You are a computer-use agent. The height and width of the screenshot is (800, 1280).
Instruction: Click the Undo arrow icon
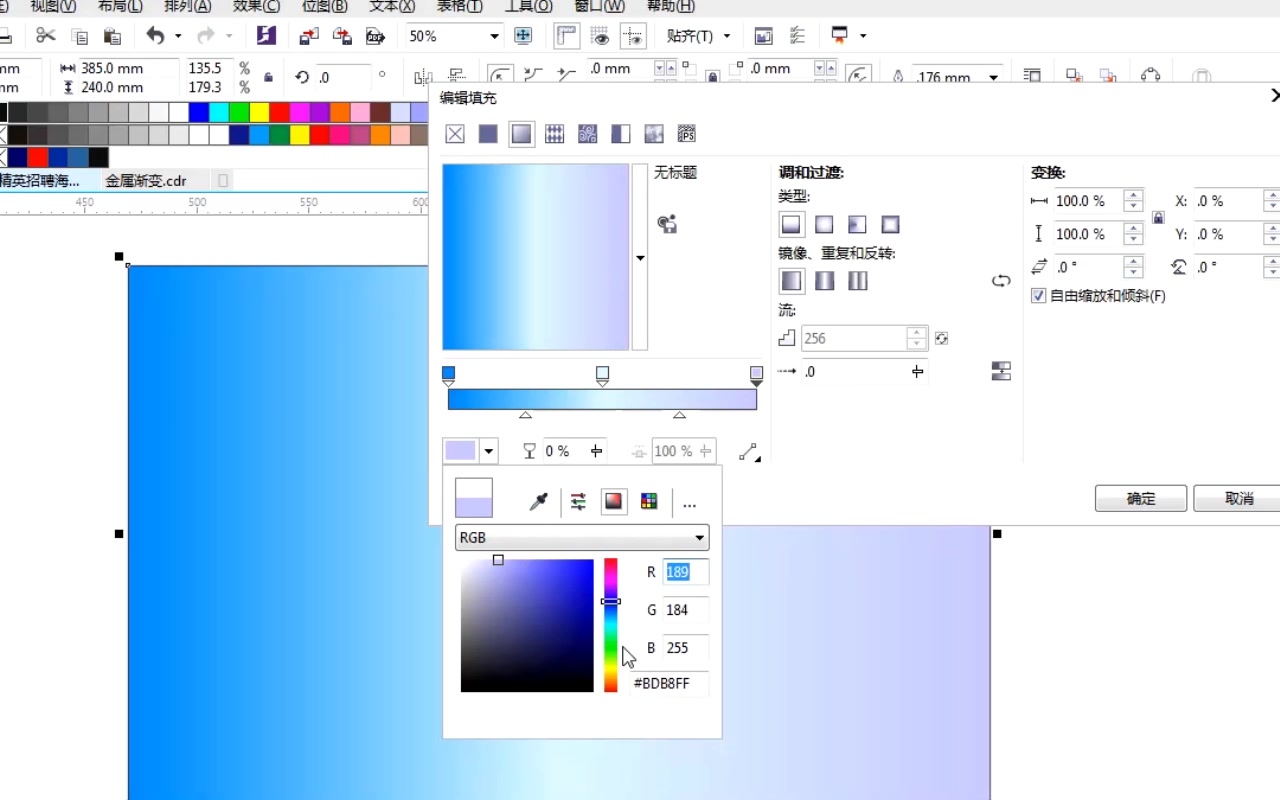click(155, 36)
